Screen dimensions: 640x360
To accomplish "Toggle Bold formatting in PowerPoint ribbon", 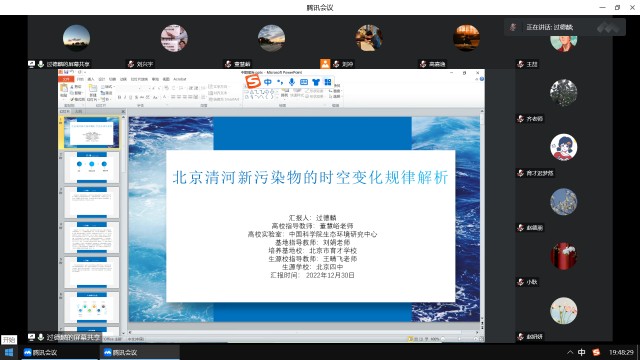I will pos(119,98).
